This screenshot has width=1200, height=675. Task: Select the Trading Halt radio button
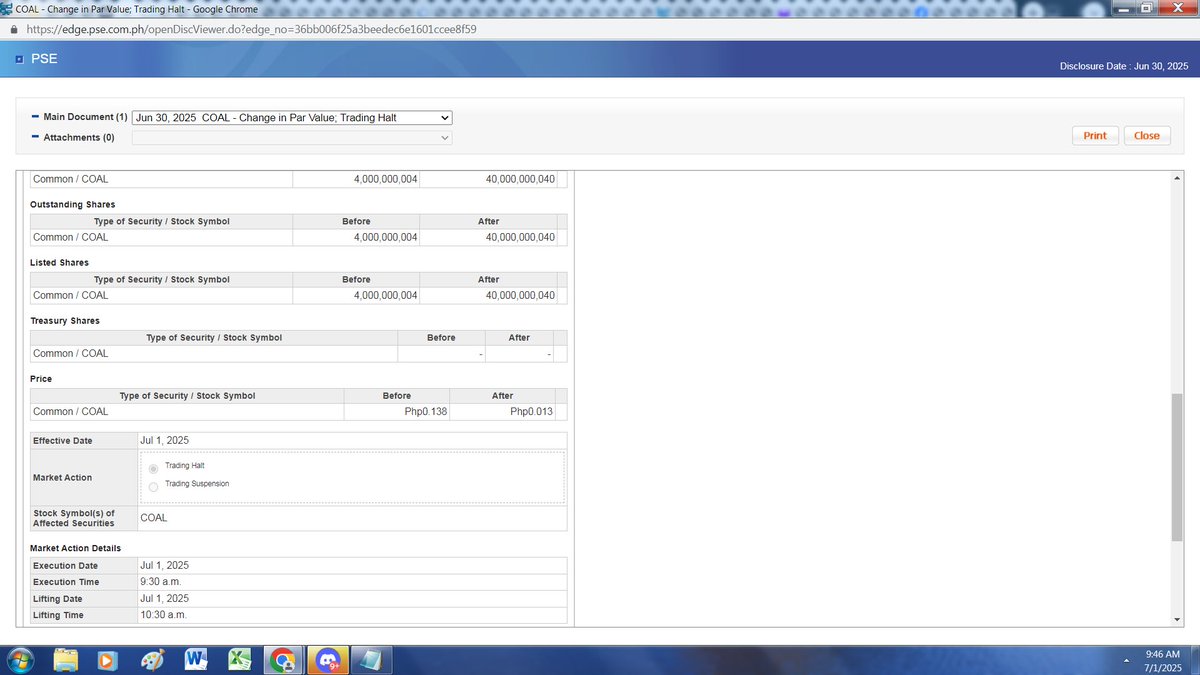point(153,468)
